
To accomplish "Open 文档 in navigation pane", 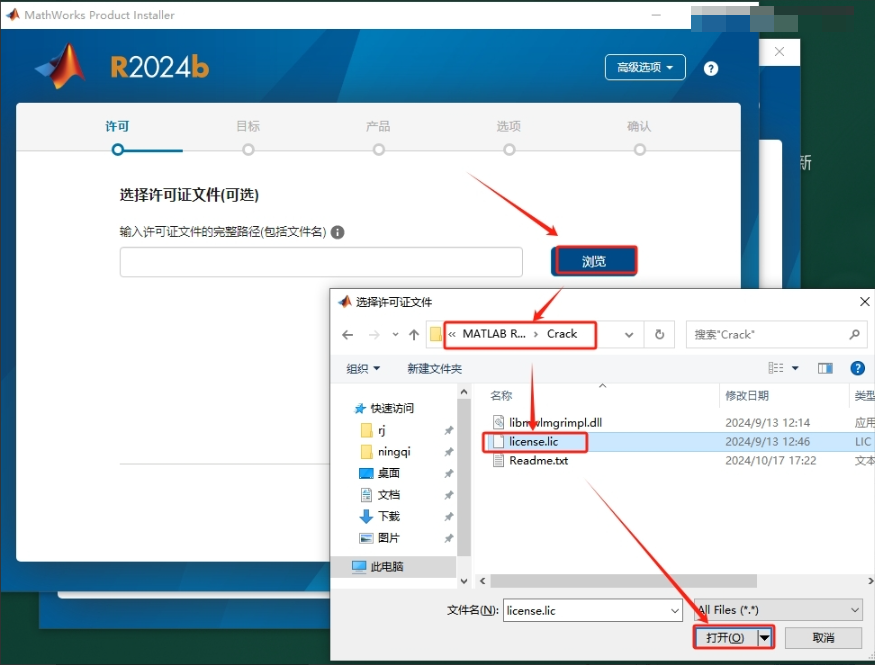I will tap(388, 495).
